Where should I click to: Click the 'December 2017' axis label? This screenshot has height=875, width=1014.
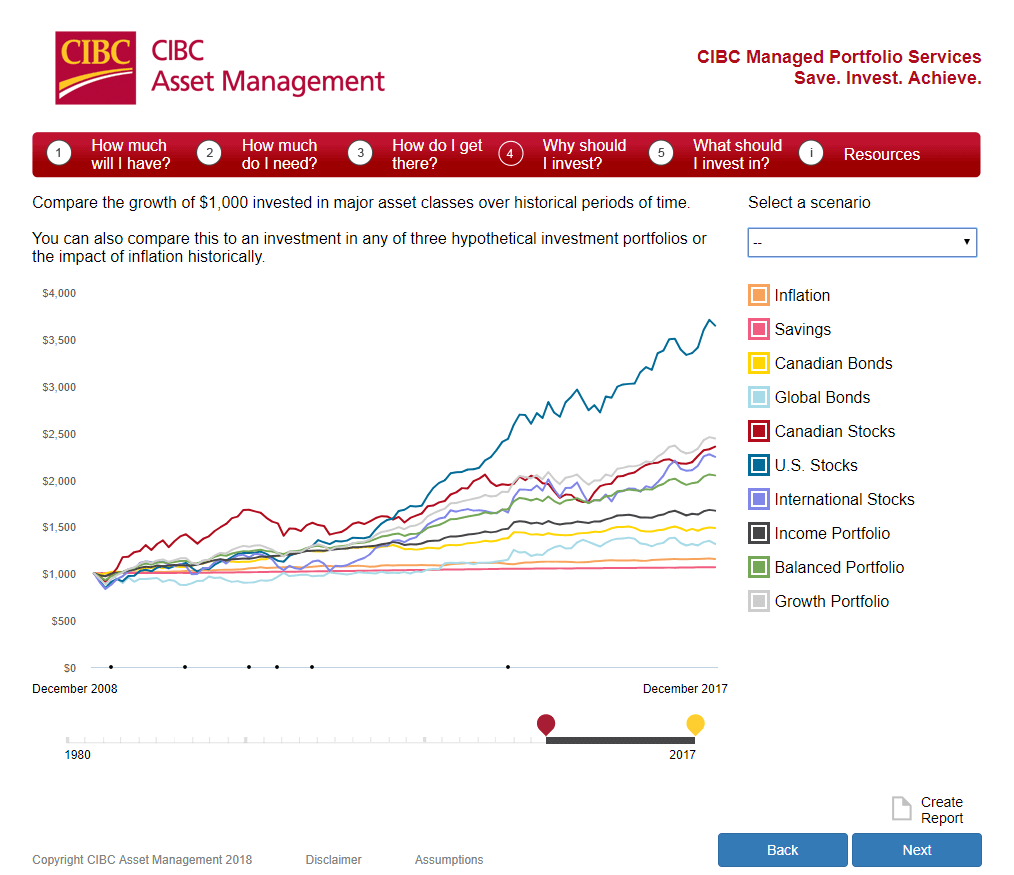[x=685, y=689]
